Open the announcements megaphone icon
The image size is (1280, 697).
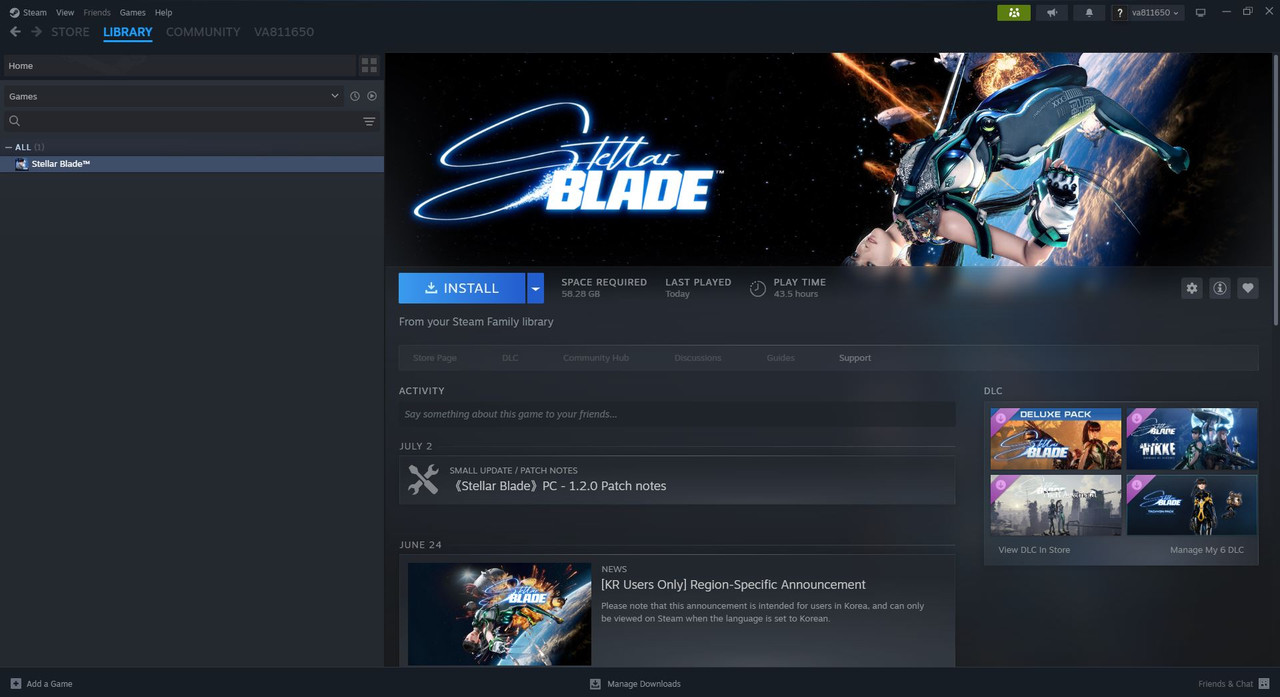[1051, 12]
